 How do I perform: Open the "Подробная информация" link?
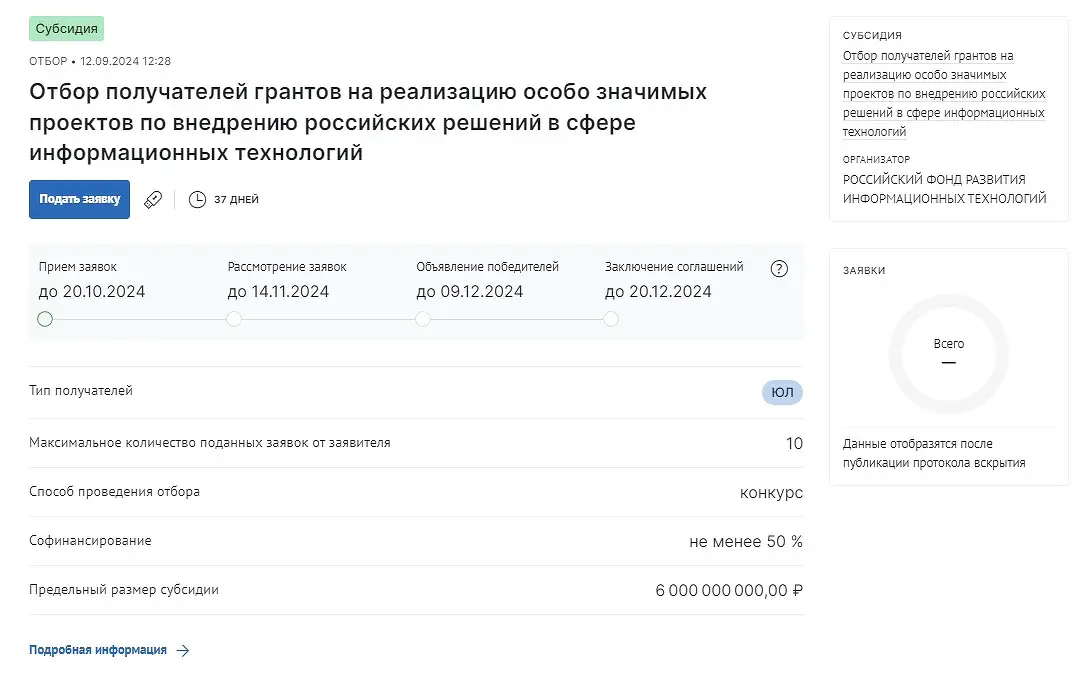pos(98,650)
